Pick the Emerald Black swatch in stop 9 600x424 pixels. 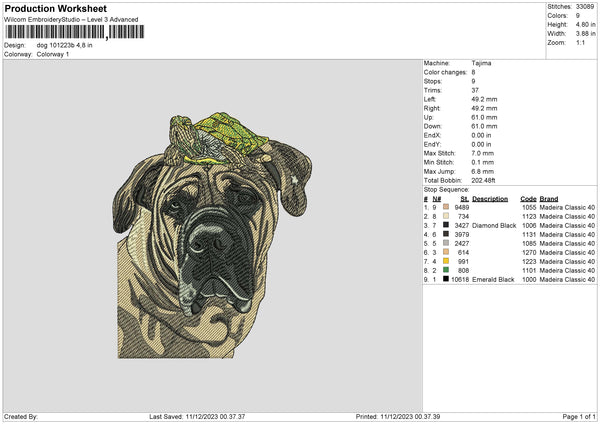pos(446,279)
